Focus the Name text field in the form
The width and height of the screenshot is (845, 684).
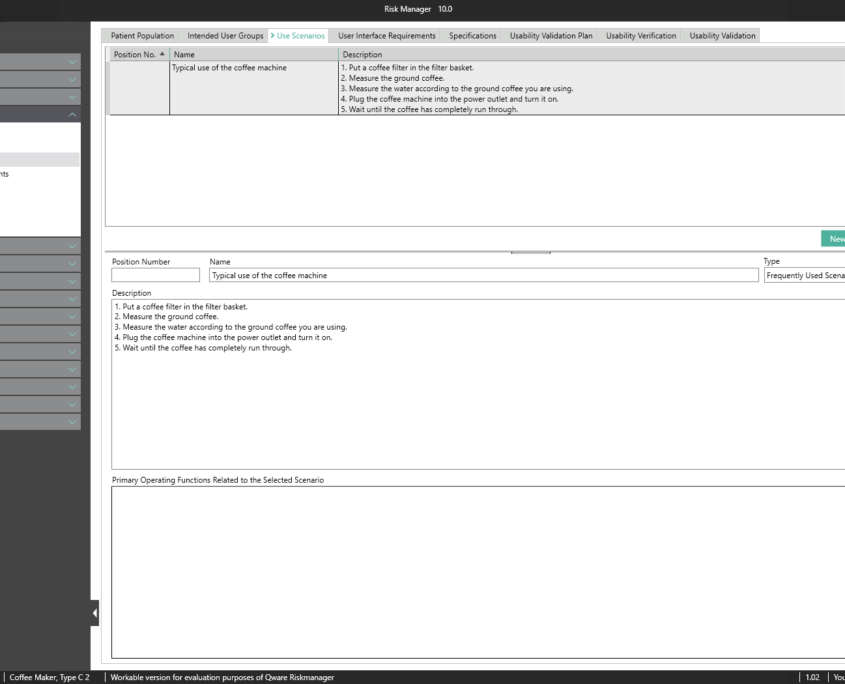point(483,275)
